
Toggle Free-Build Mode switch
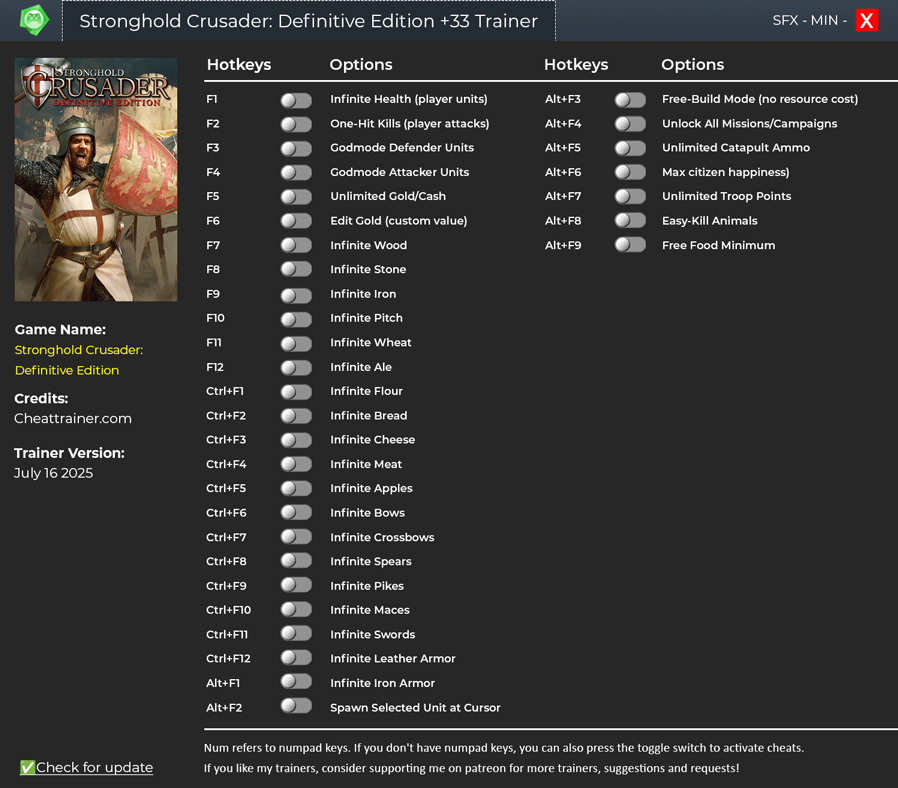(630, 100)
